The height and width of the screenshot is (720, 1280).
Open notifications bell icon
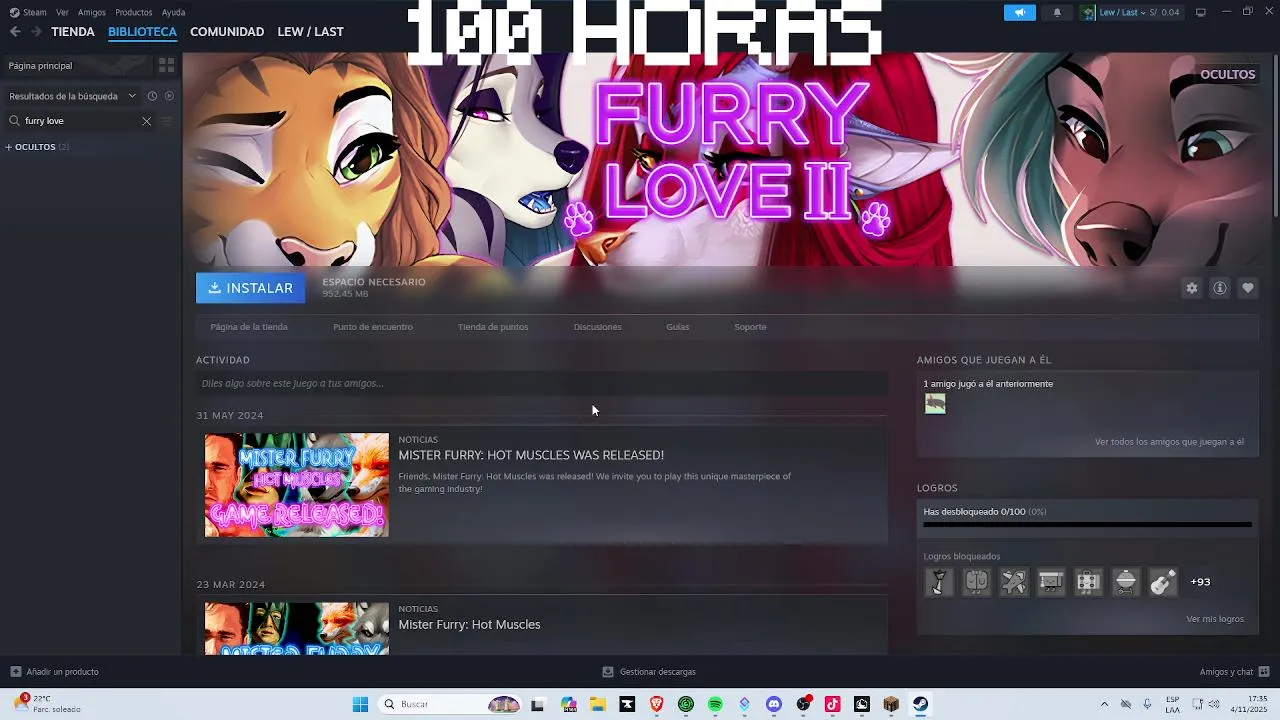pyautogui.click(x=1057, y=12)
